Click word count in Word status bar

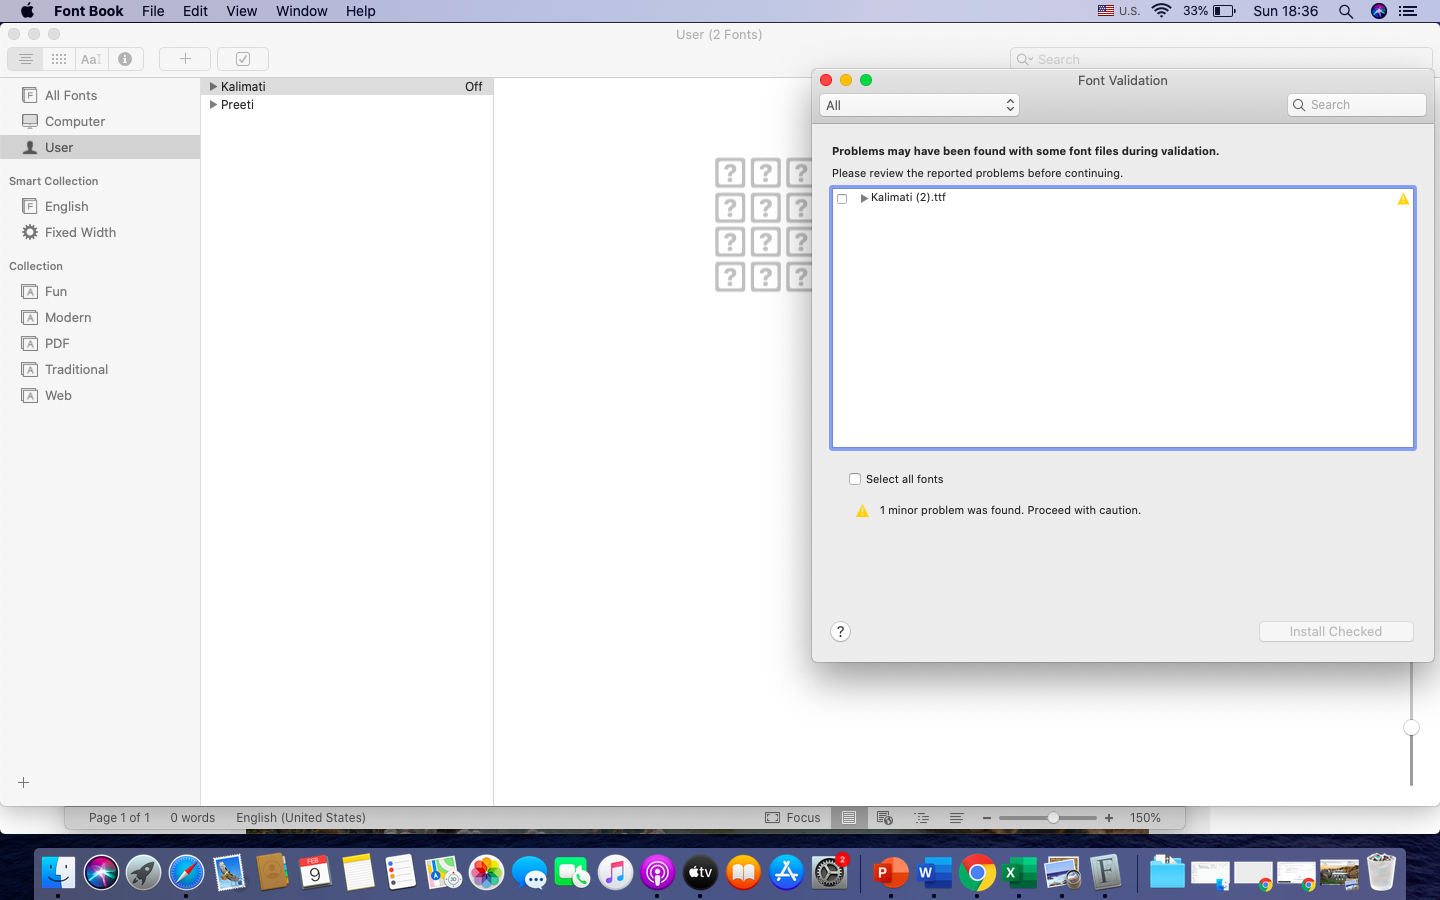[193, 818]
